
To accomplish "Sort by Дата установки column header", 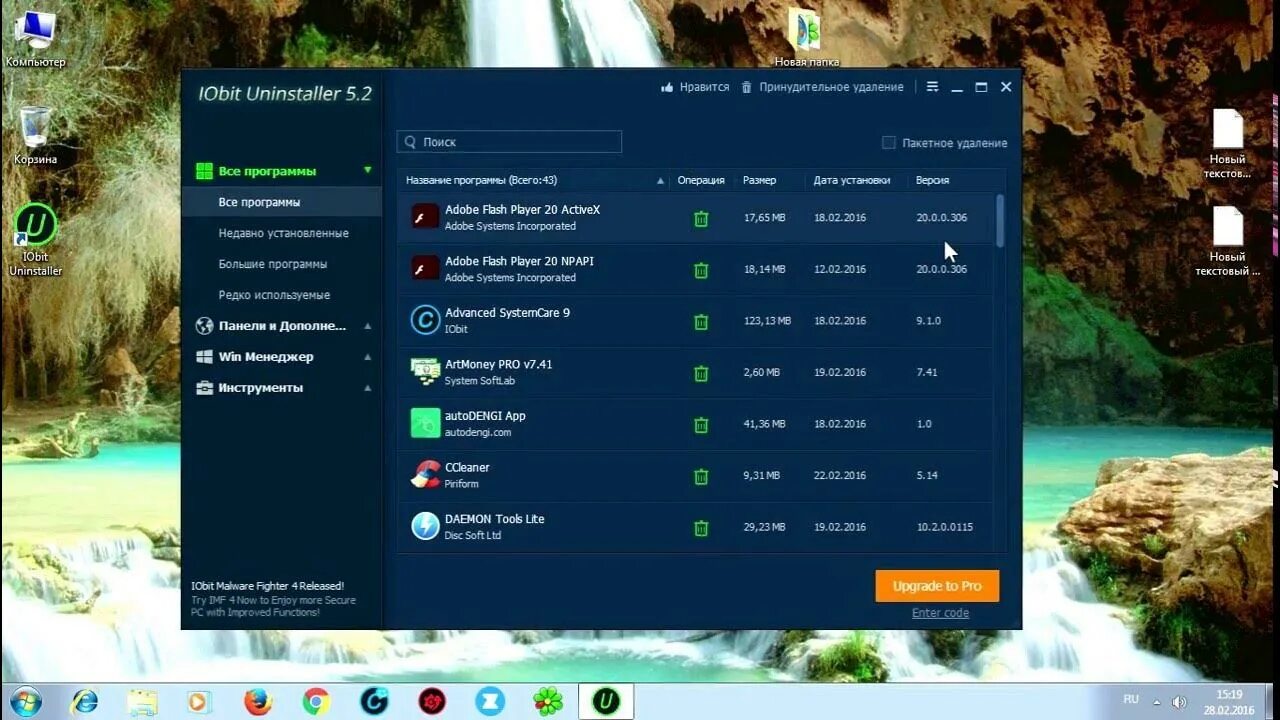I will click(851, 180).
